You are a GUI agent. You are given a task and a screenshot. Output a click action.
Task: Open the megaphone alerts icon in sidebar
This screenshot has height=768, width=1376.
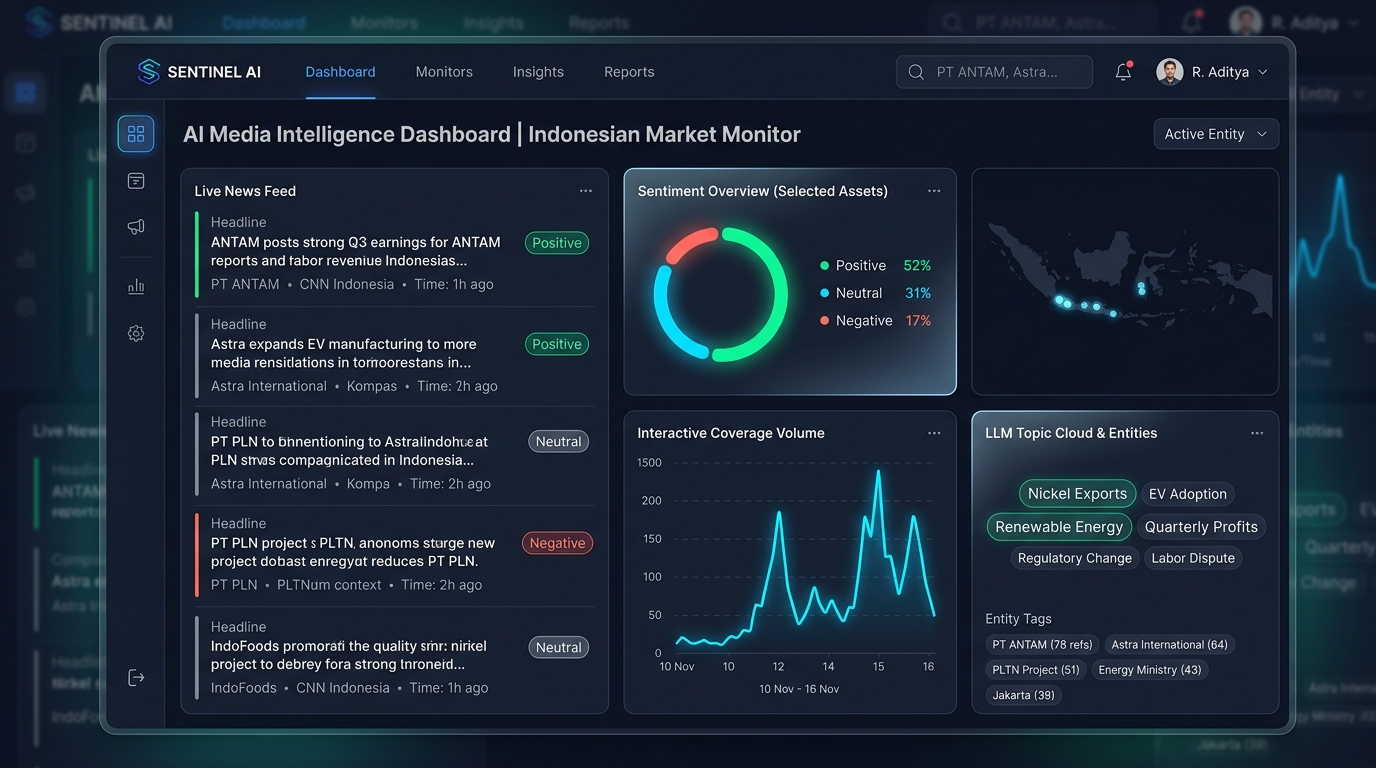tap(136, 227)
